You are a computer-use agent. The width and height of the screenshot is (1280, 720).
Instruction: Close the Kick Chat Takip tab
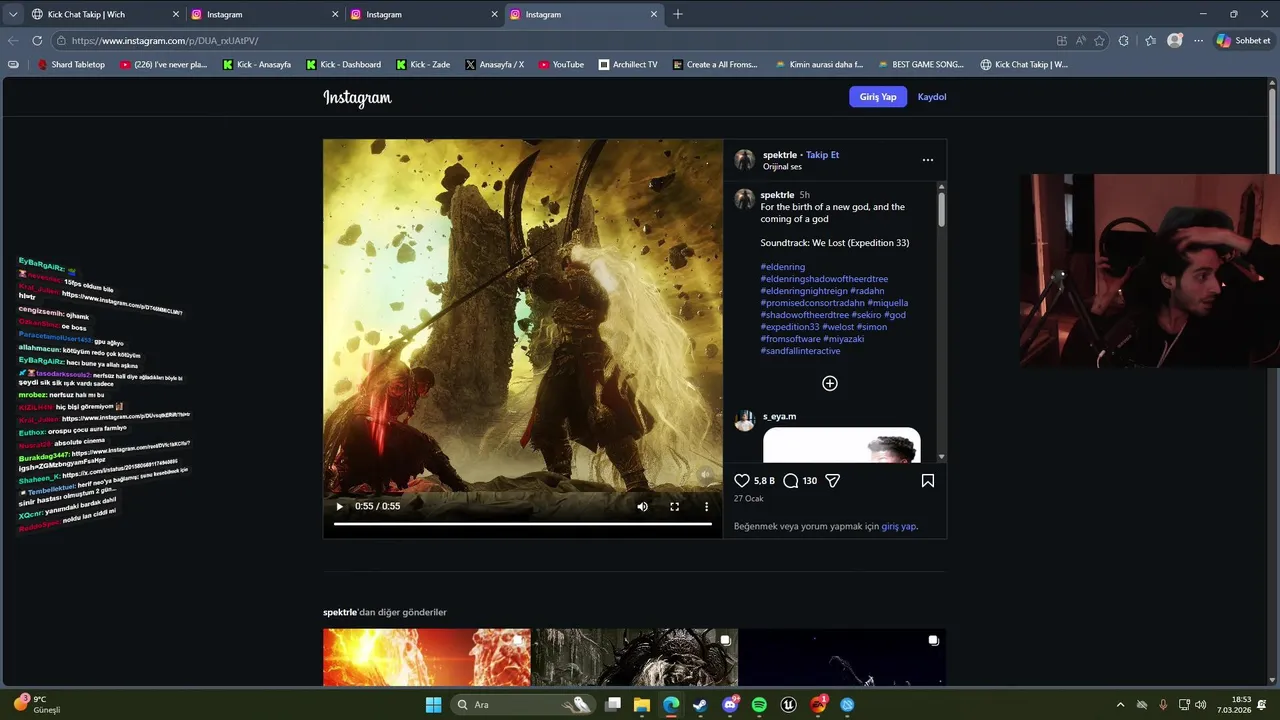[x=176, y=14]
